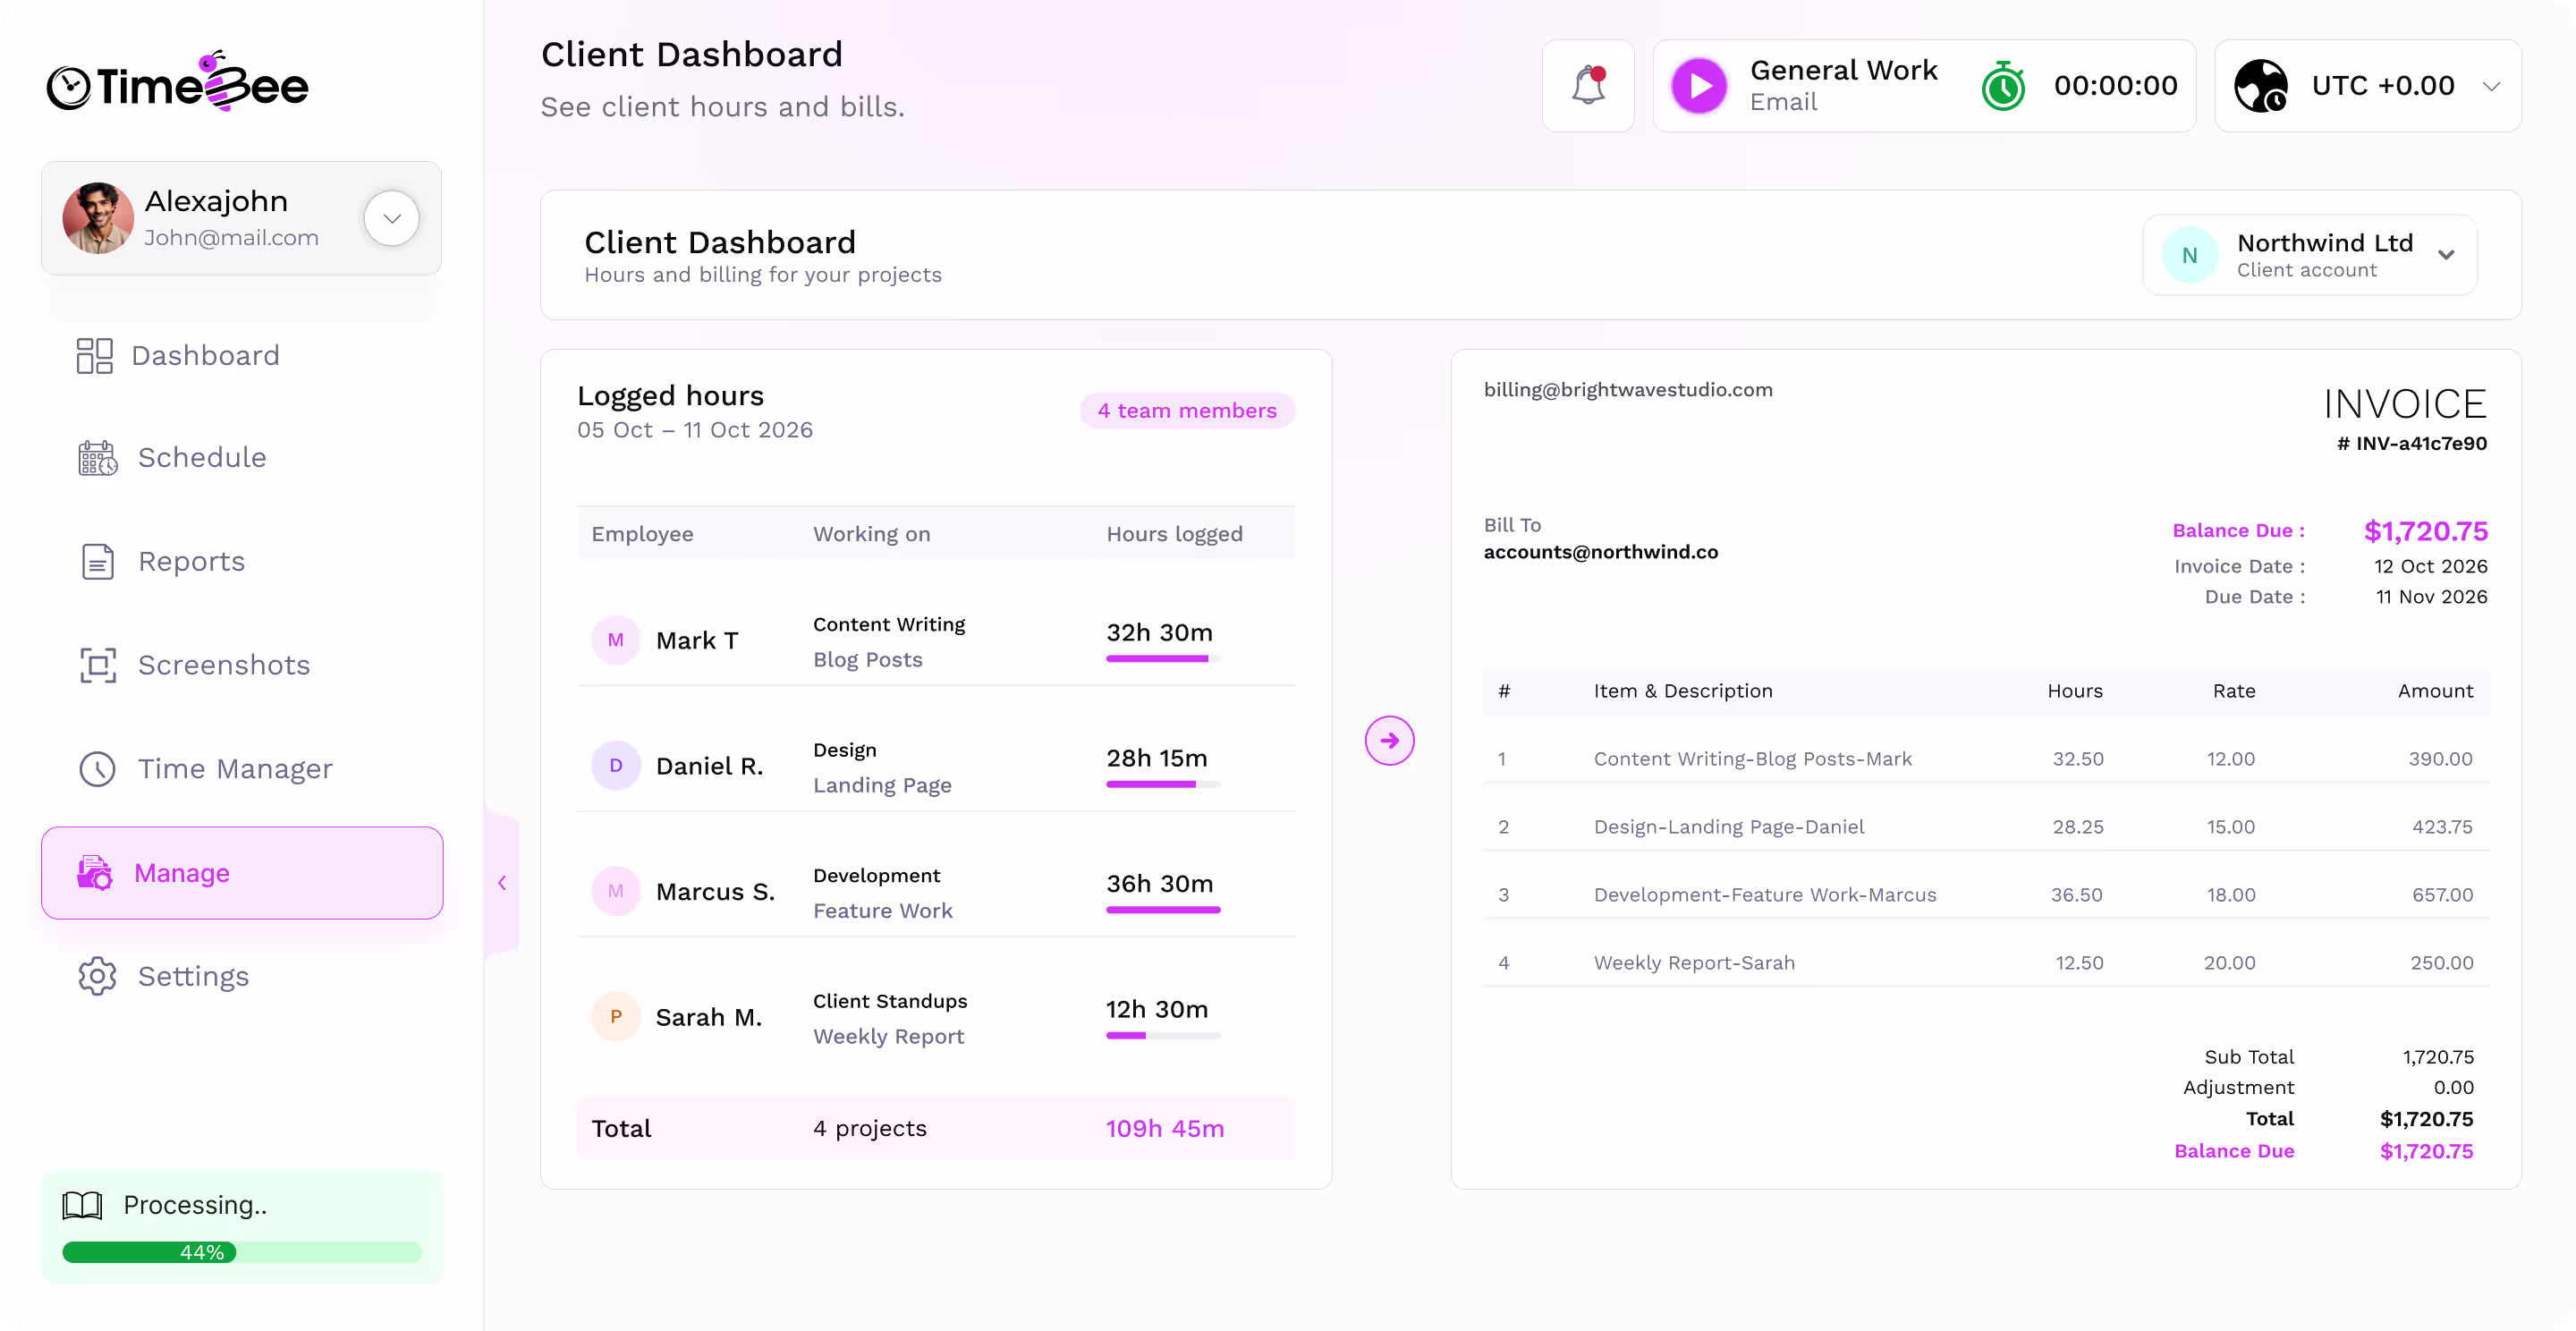Screen dimensions: 2576x1331
Task: Select the Development-Feature Work-Marcus invoice row
Action: [x=1987, y=895]
